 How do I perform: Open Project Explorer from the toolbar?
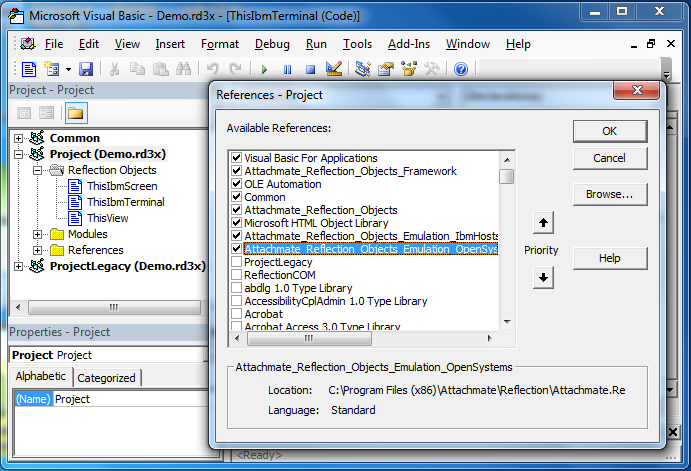pyautogui.click(x=362, y=69)
